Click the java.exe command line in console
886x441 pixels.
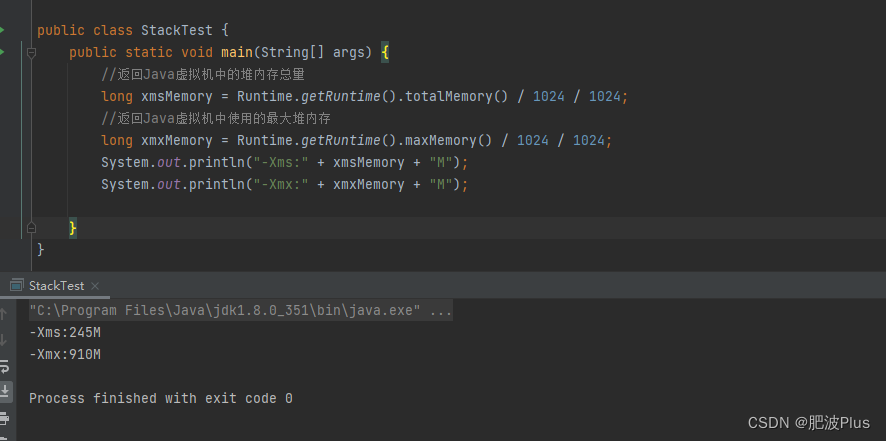(241, 310)
